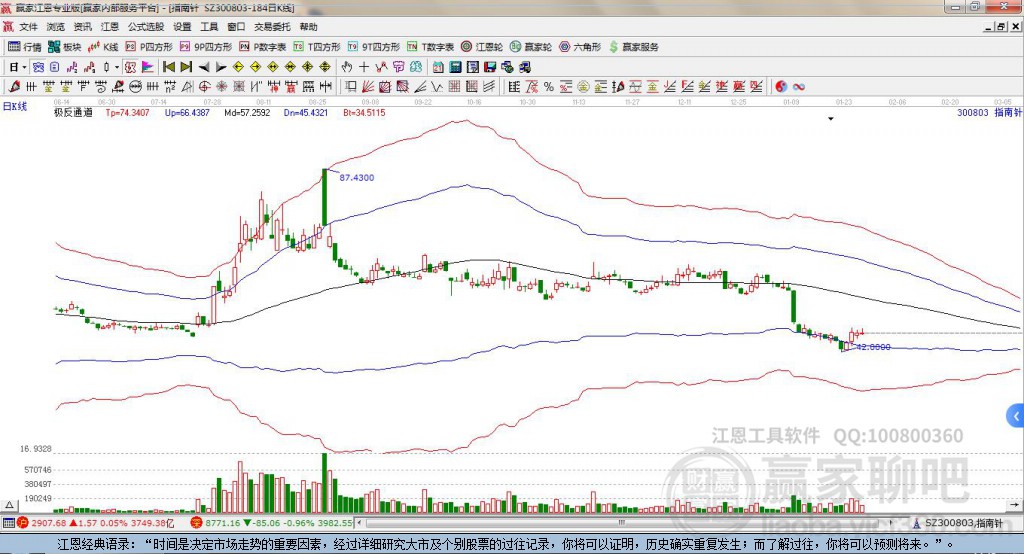Step forward with the black right arrow
The height and width of the screenshot is (554, 1024).
[221, 67]
